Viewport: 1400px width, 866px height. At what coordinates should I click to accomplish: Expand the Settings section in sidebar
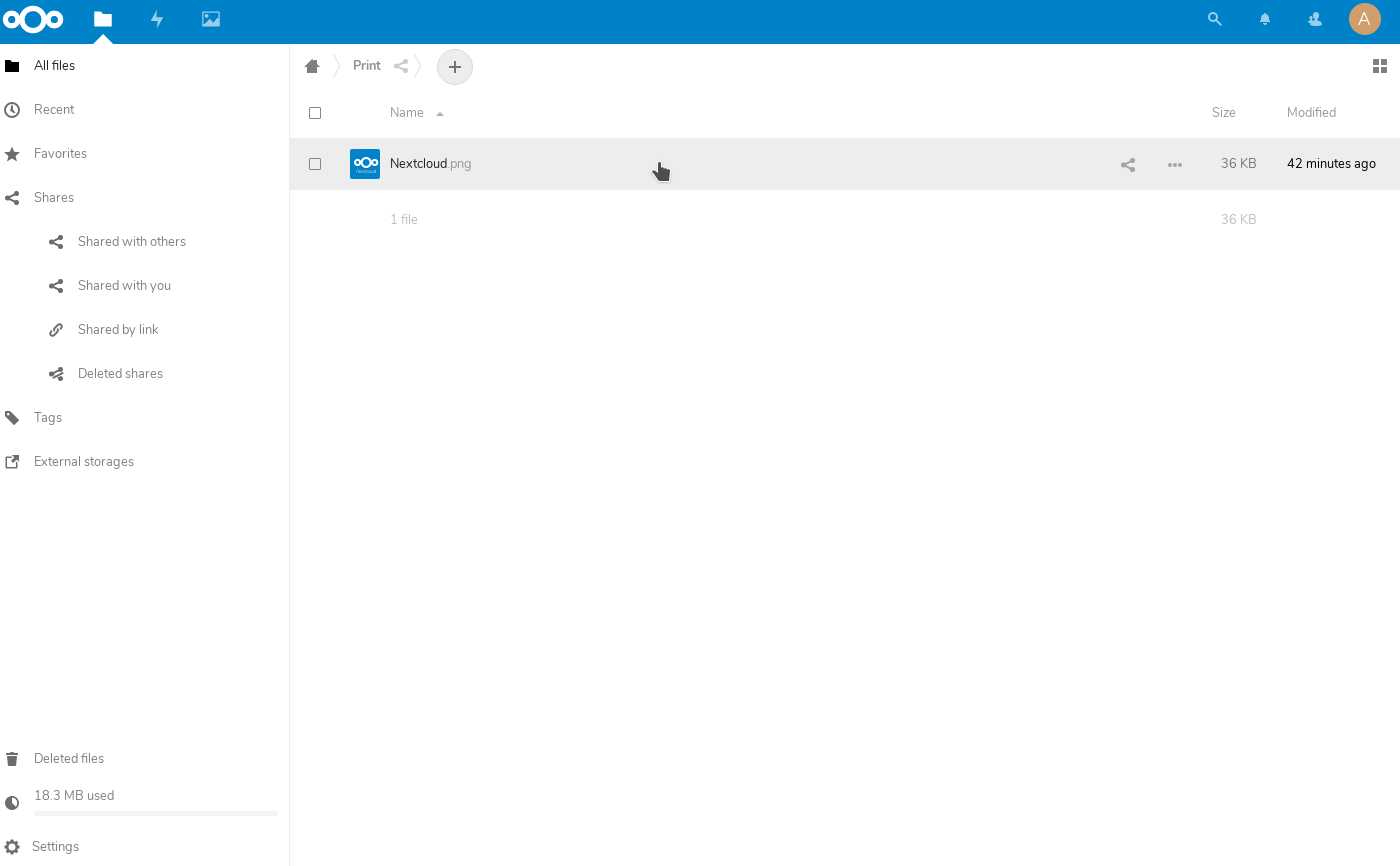tap(55, 846)
